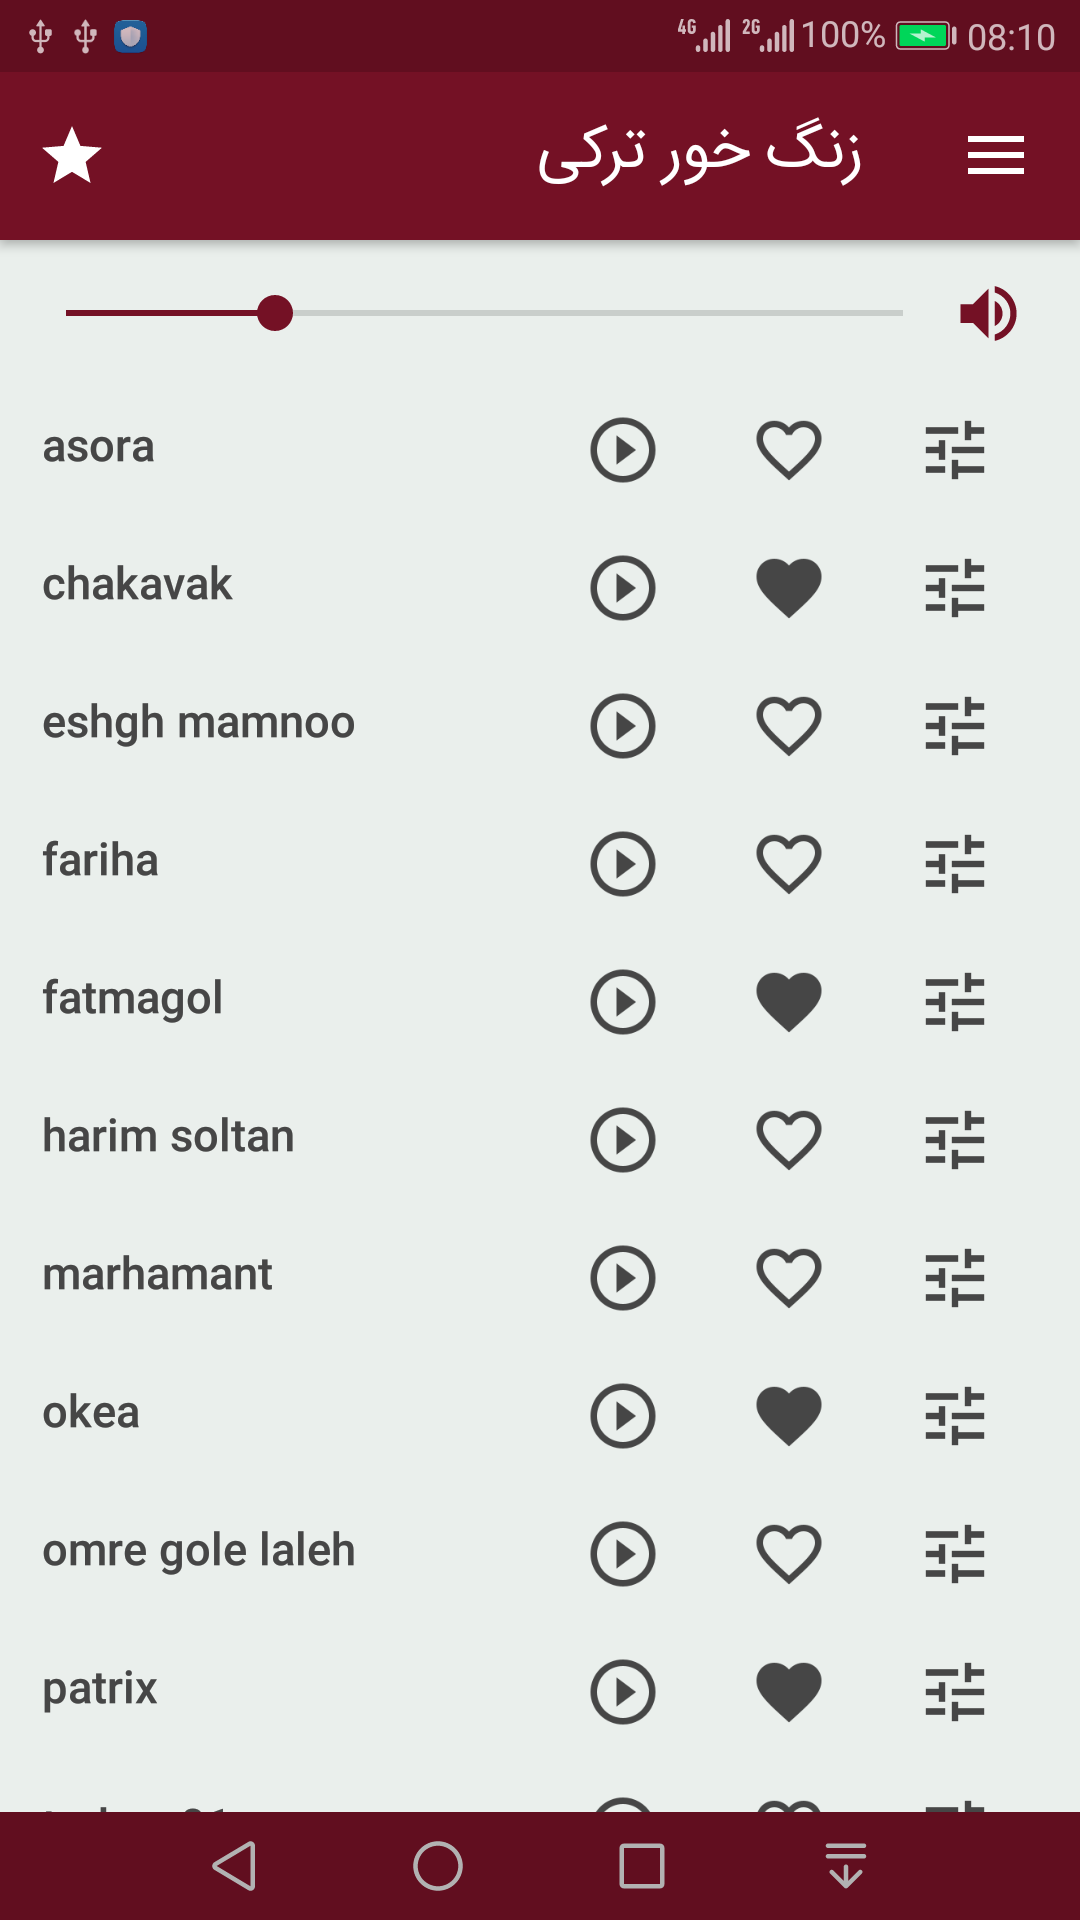The image size is (1080, 1920).
Task: Play the fariha ringtone
Action: [622, 864]
